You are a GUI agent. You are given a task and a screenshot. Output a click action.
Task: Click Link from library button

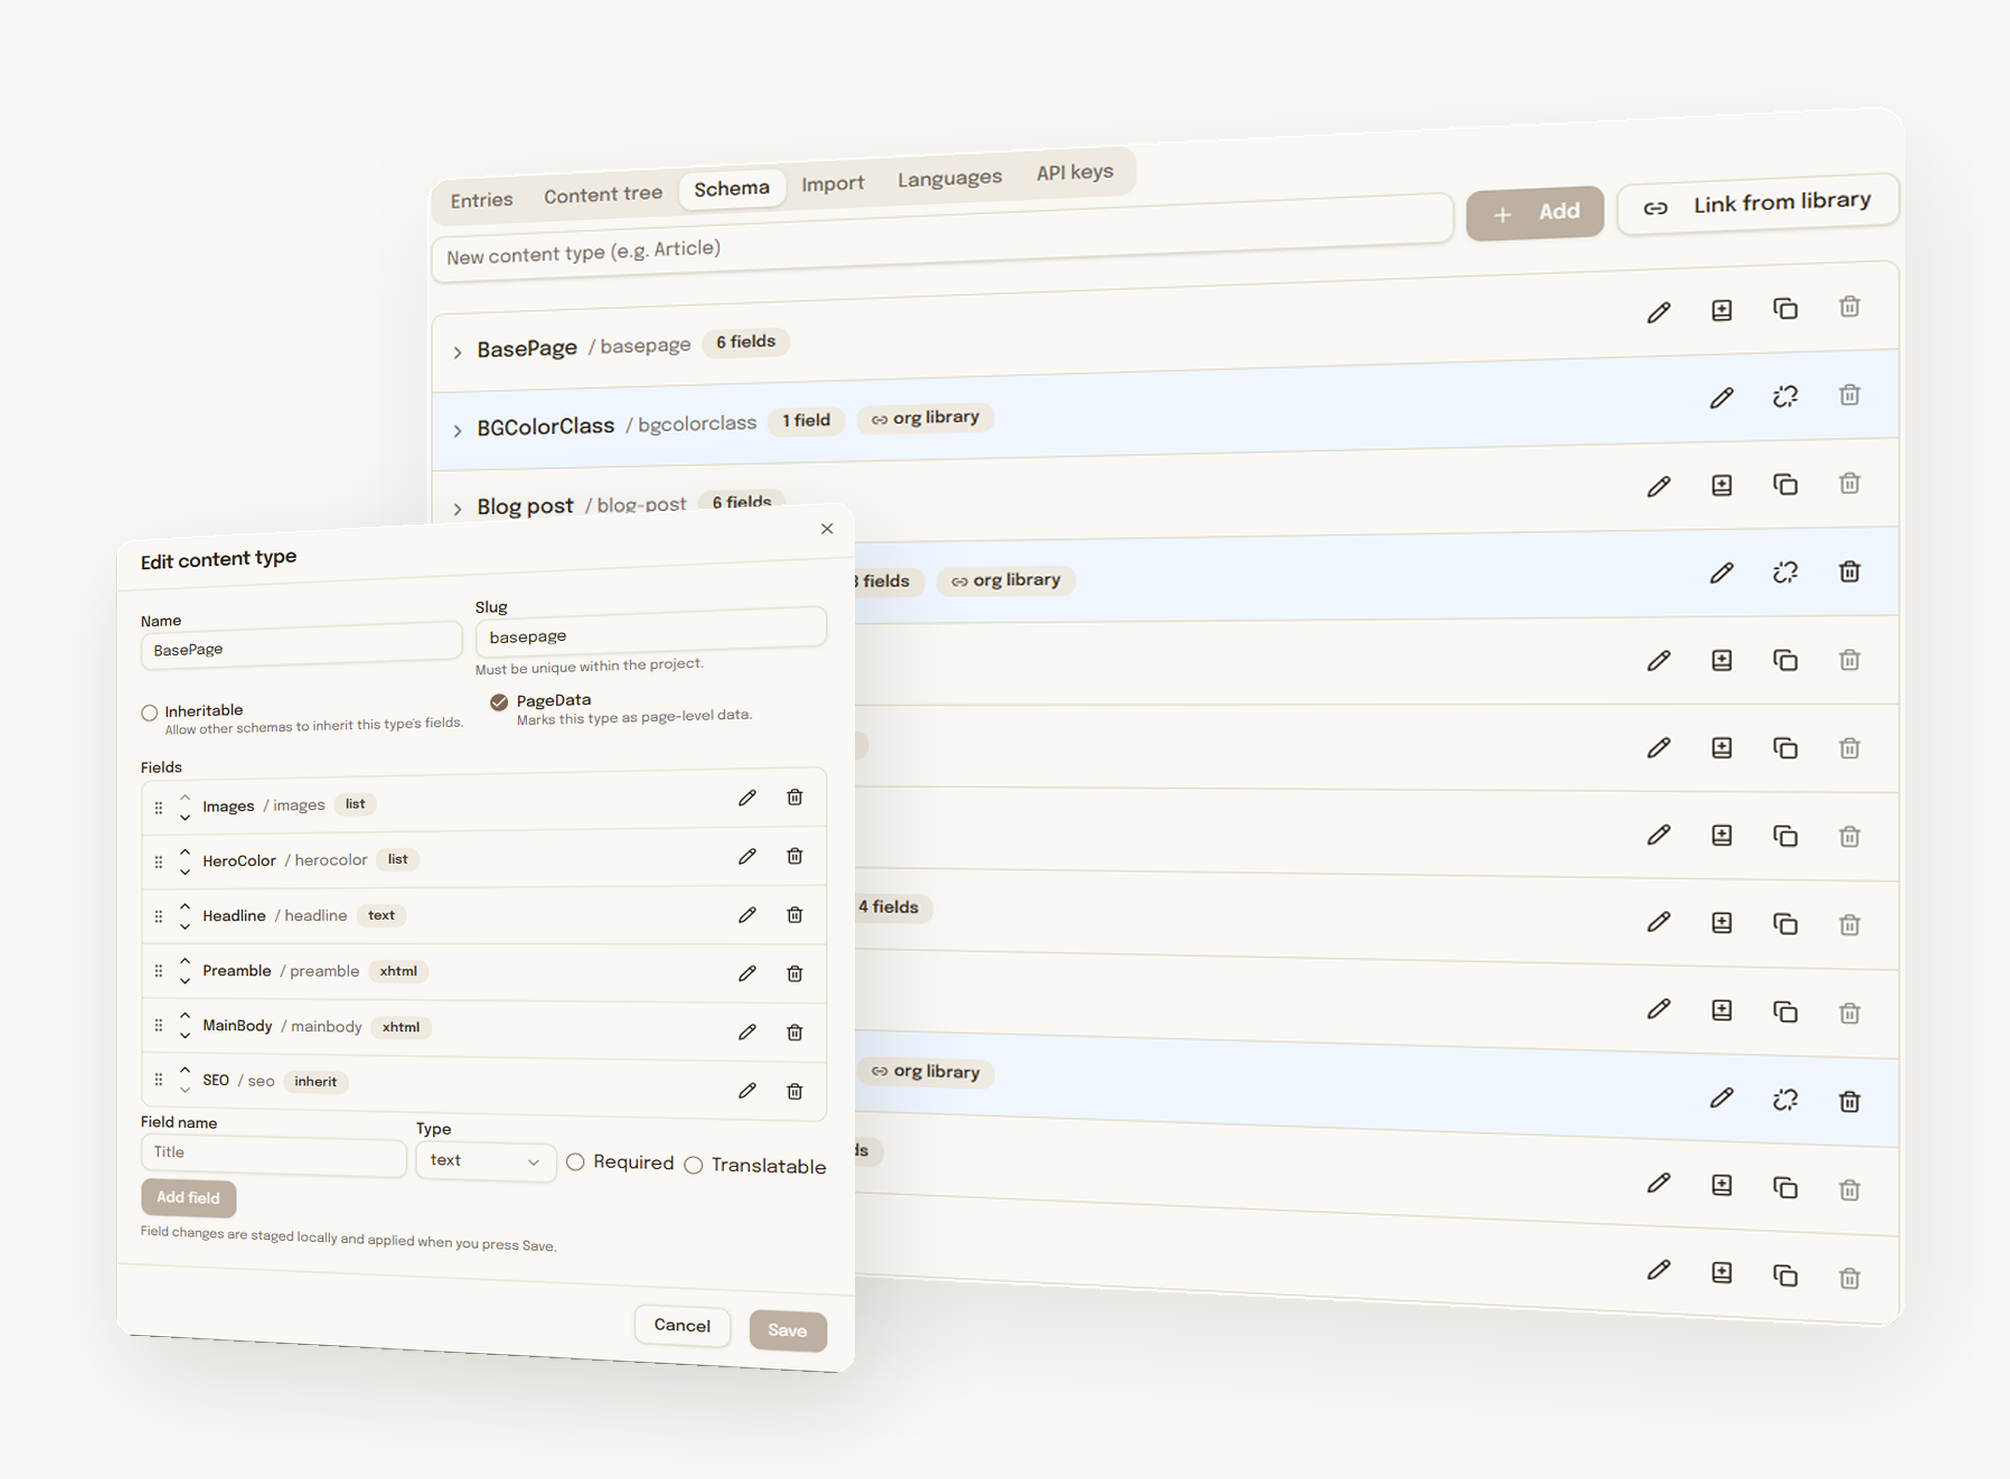click(1757, 204)
